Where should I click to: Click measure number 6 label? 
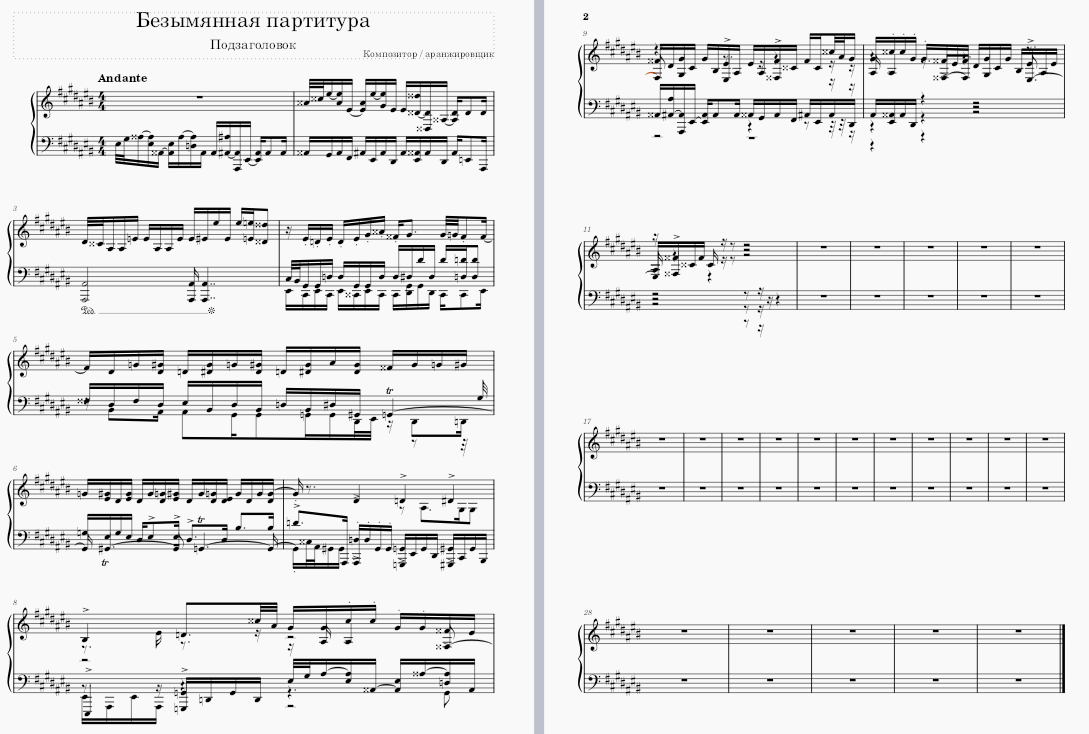(15, 469)
